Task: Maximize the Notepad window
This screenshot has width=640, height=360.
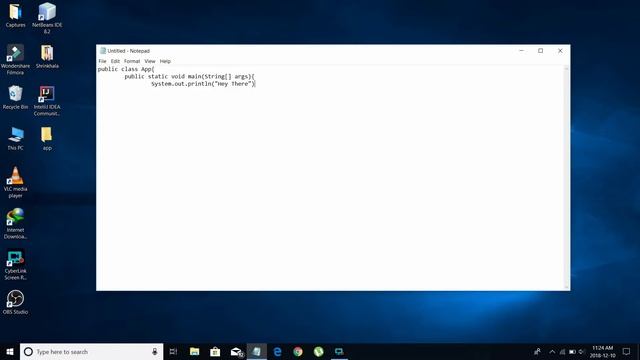Action: [x=540, y=51]
